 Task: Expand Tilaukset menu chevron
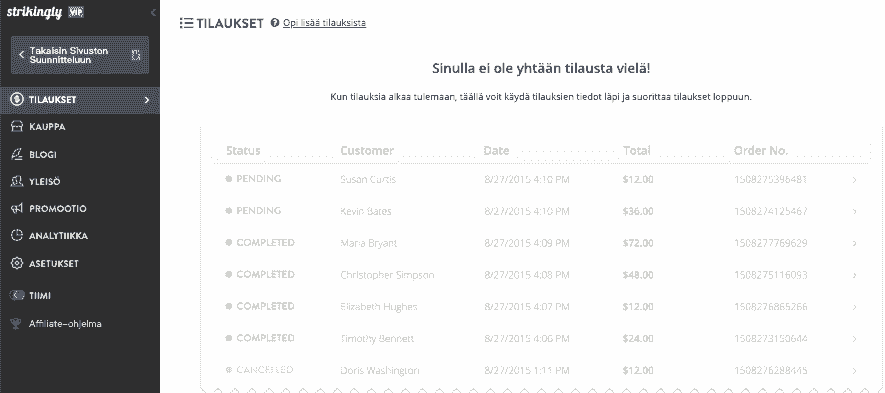[x=147, y=99]
